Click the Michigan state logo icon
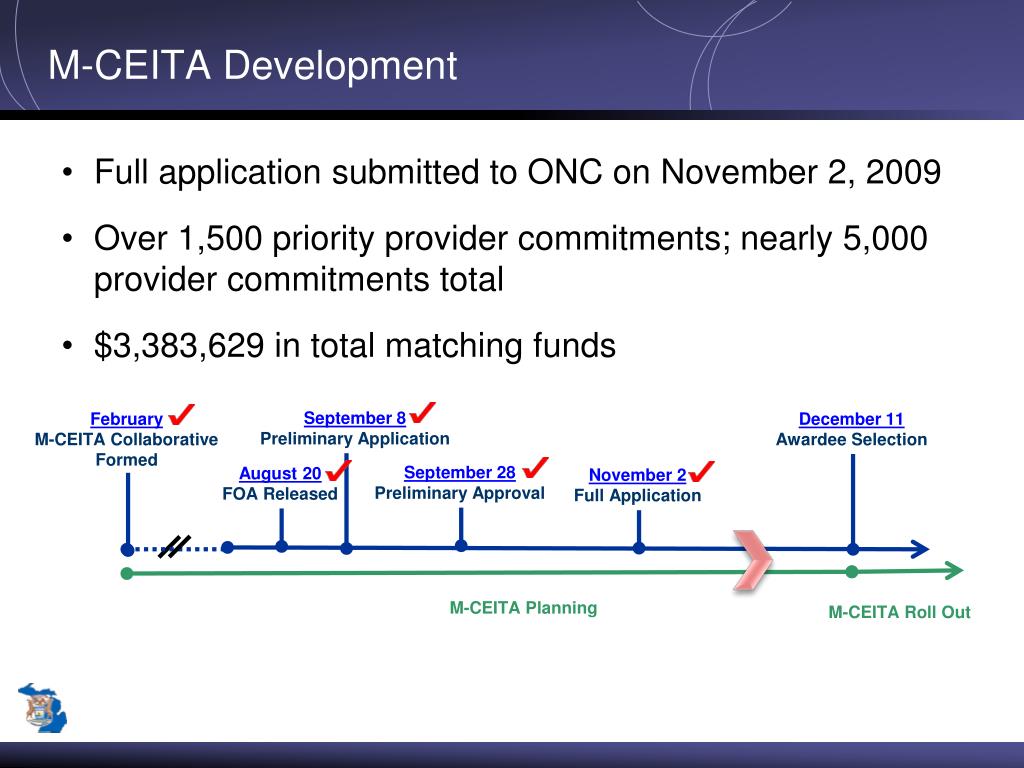This screenshot has height=768, width=1024. (42, 708)
